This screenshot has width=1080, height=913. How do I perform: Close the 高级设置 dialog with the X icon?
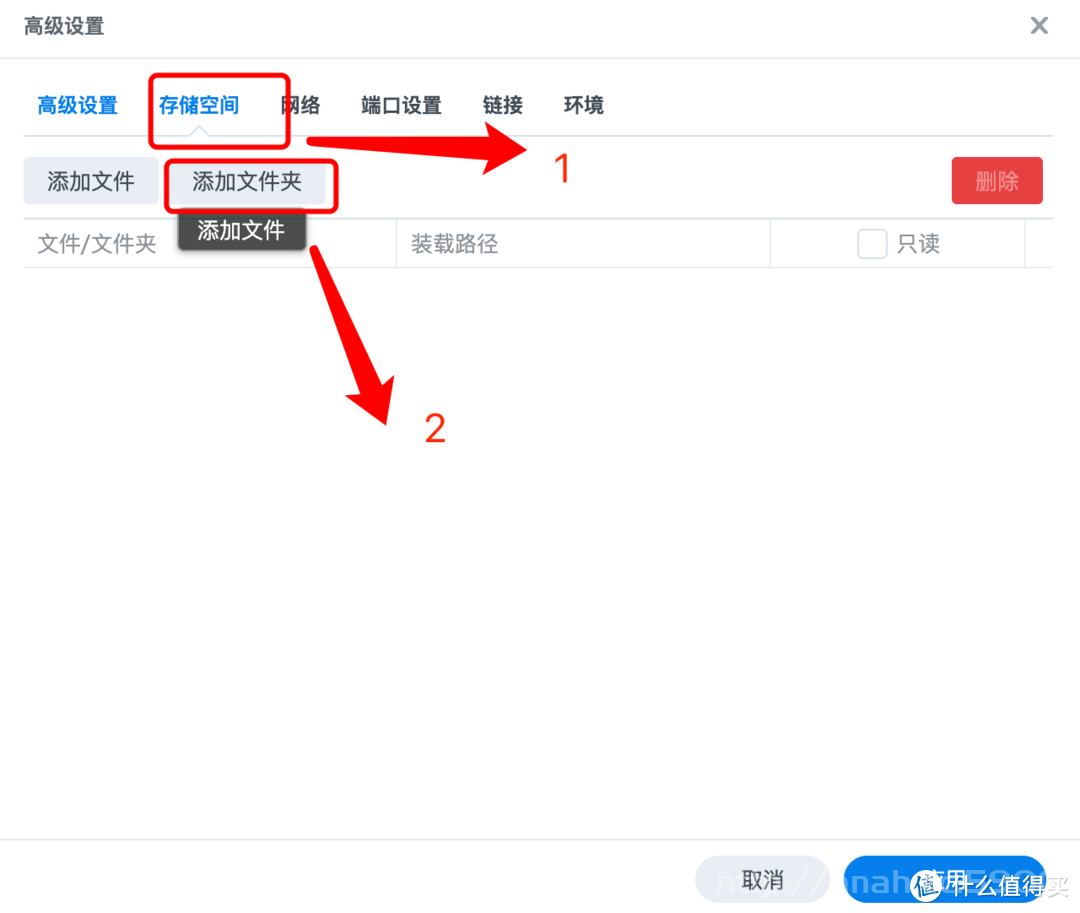[1039, 26]
